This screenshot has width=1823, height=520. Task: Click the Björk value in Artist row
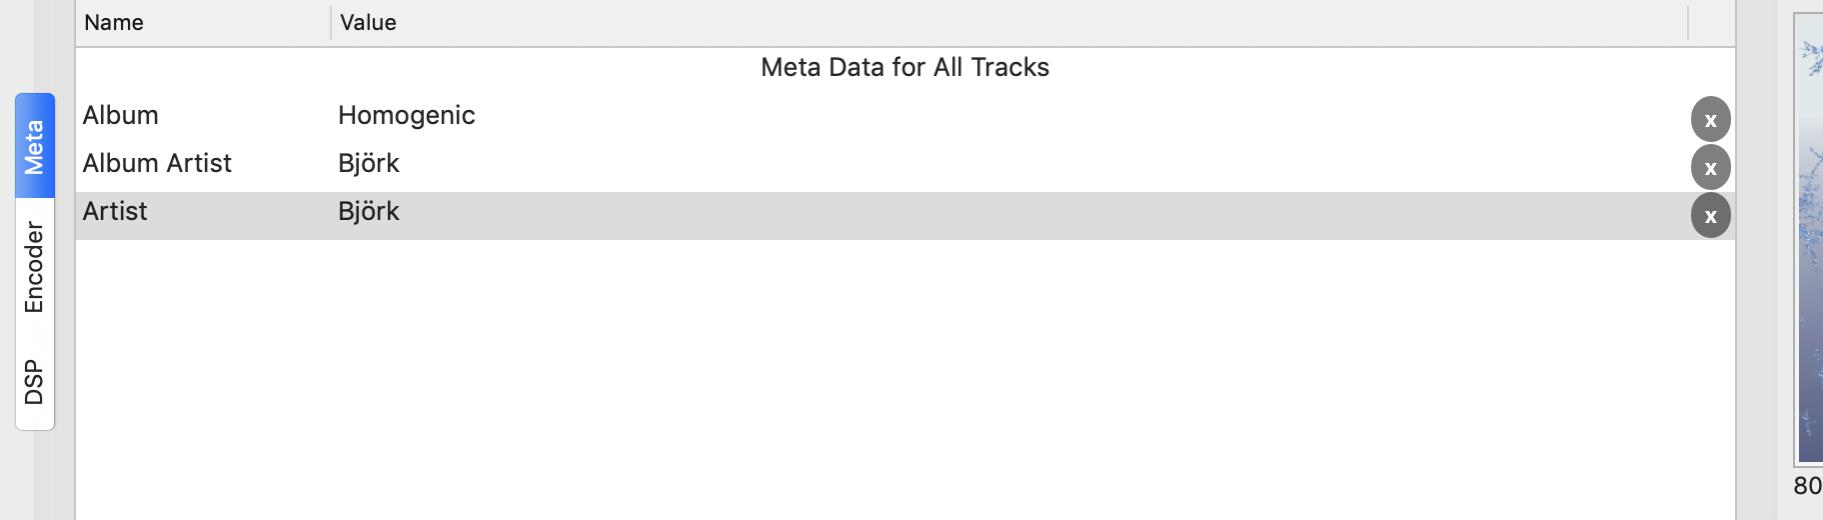369,212
